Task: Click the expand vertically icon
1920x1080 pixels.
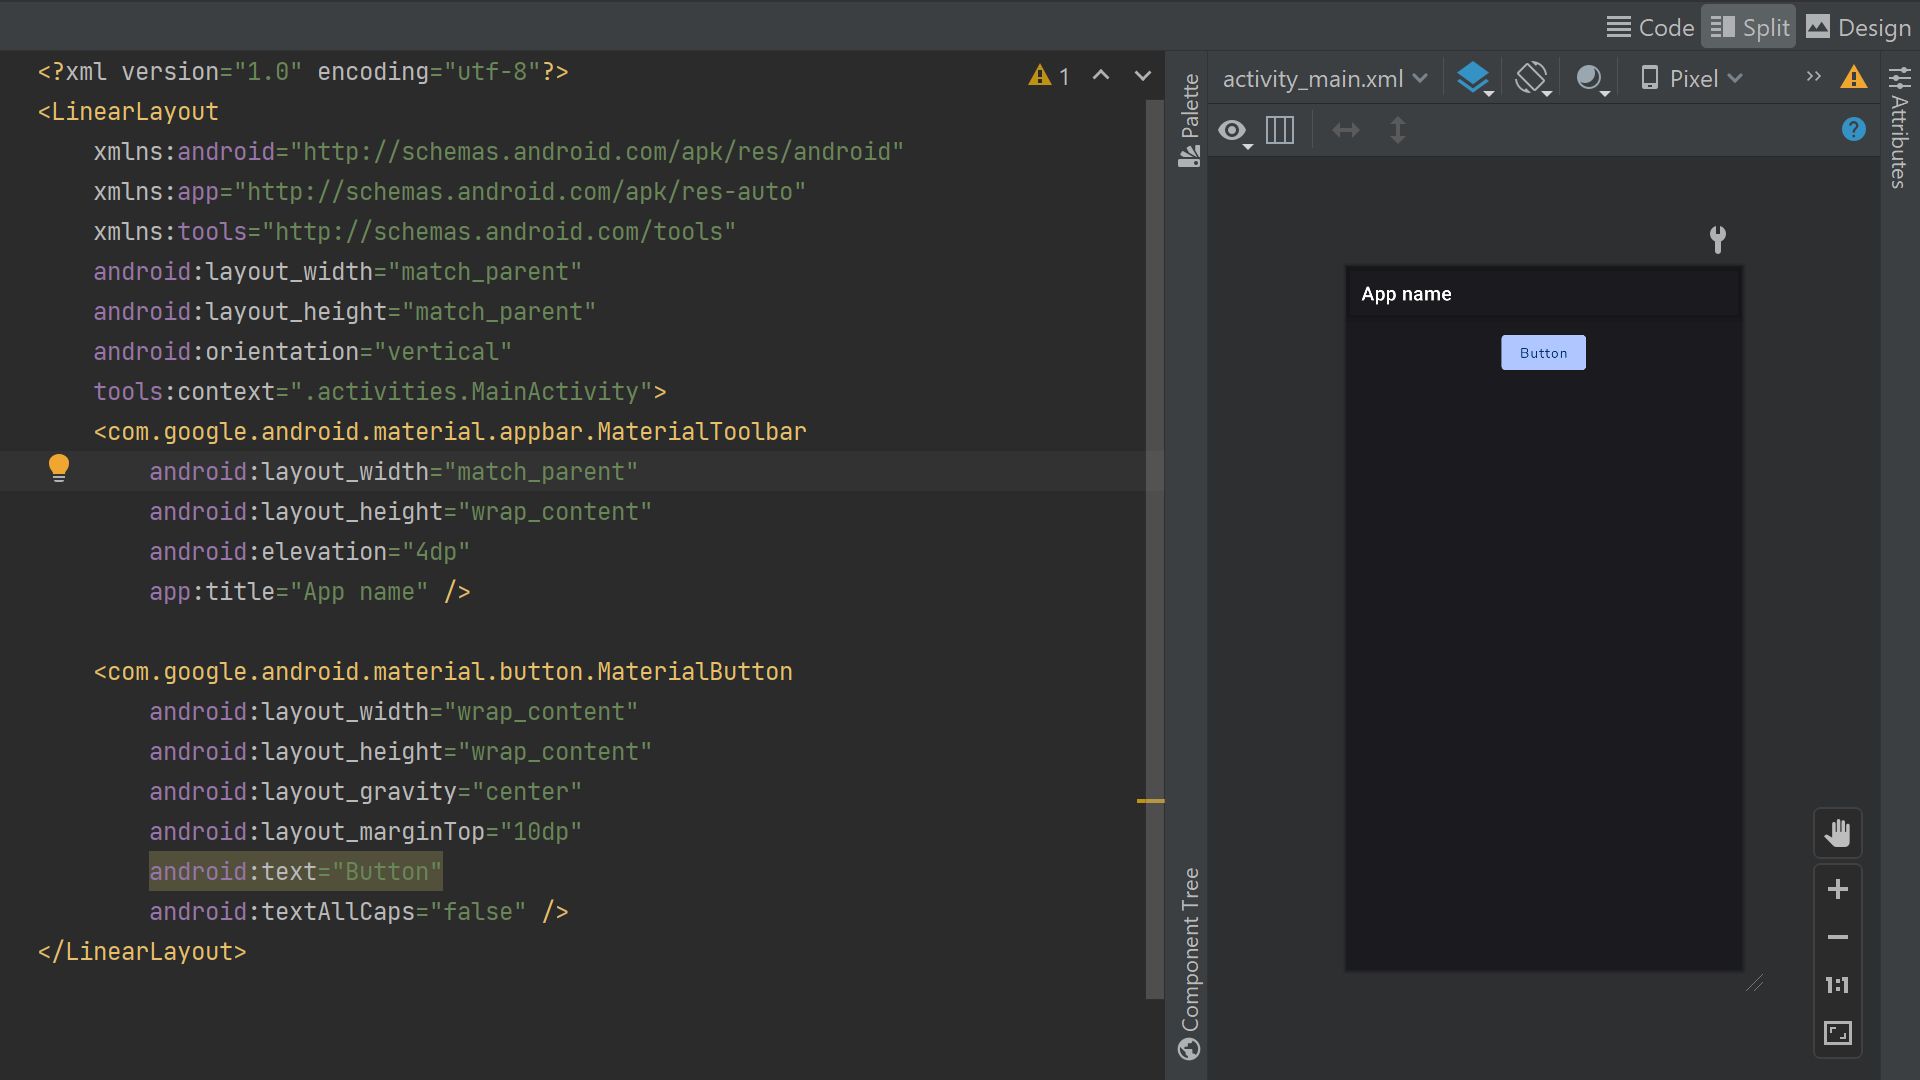Action: (1398, 130)
